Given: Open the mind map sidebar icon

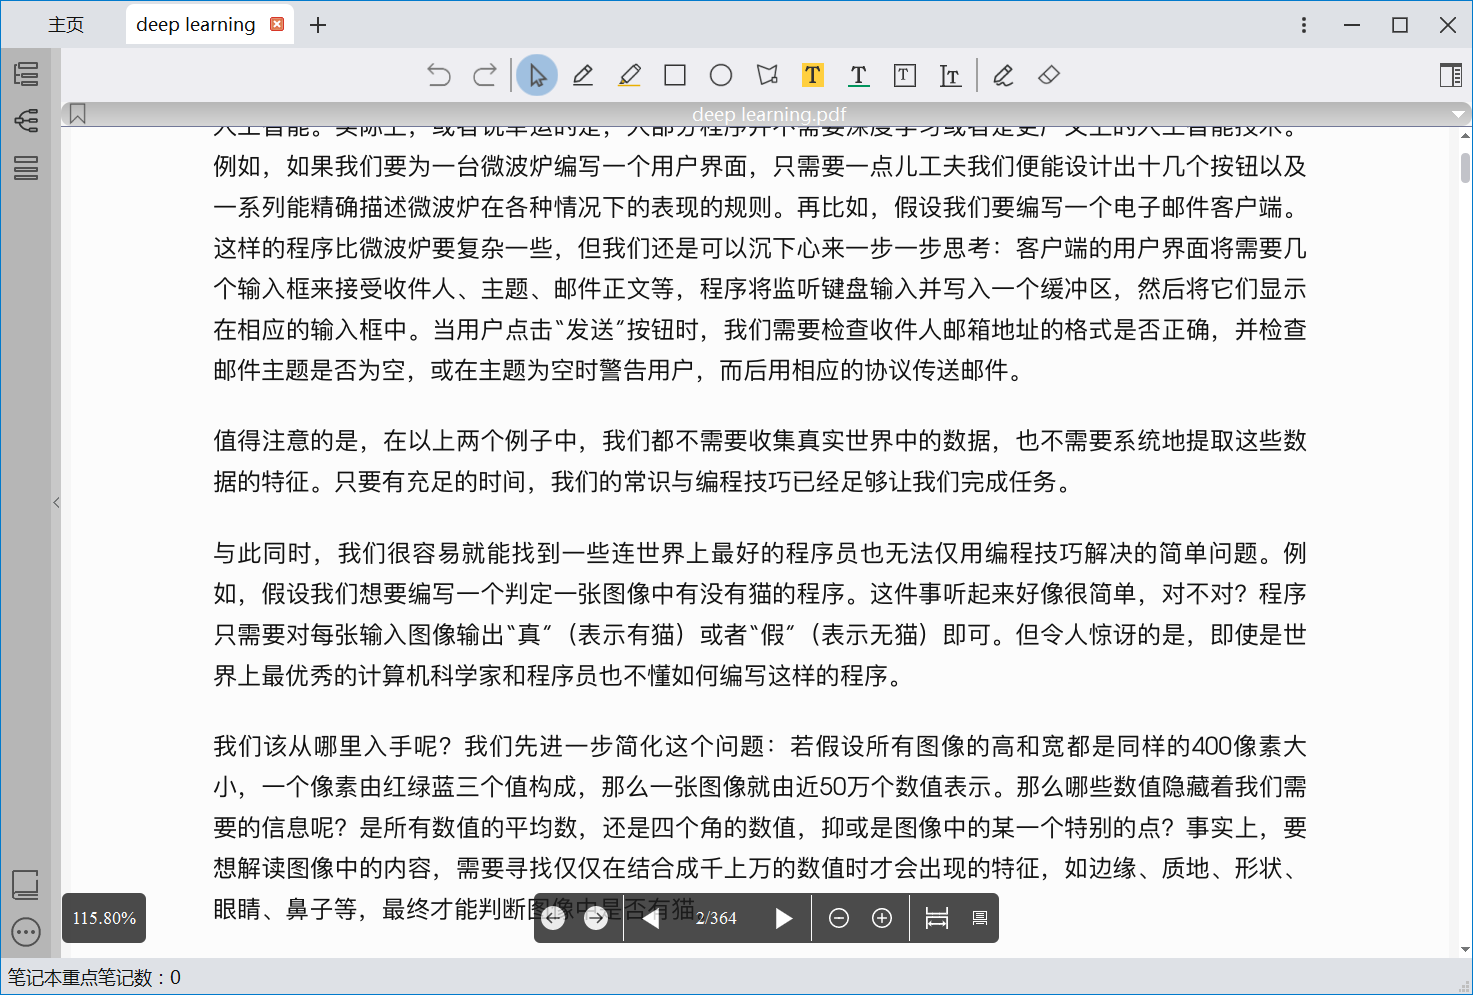Looking at the screenshot, I should (26, 120).
